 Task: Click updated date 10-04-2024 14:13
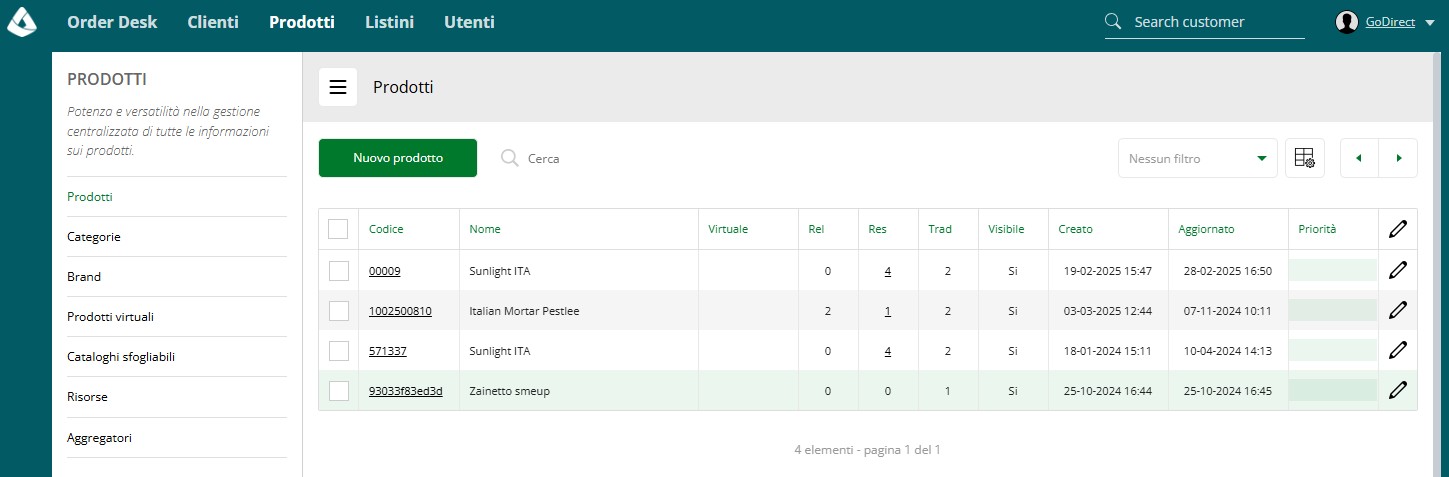pyautogui.click(x=1228, y=351)
